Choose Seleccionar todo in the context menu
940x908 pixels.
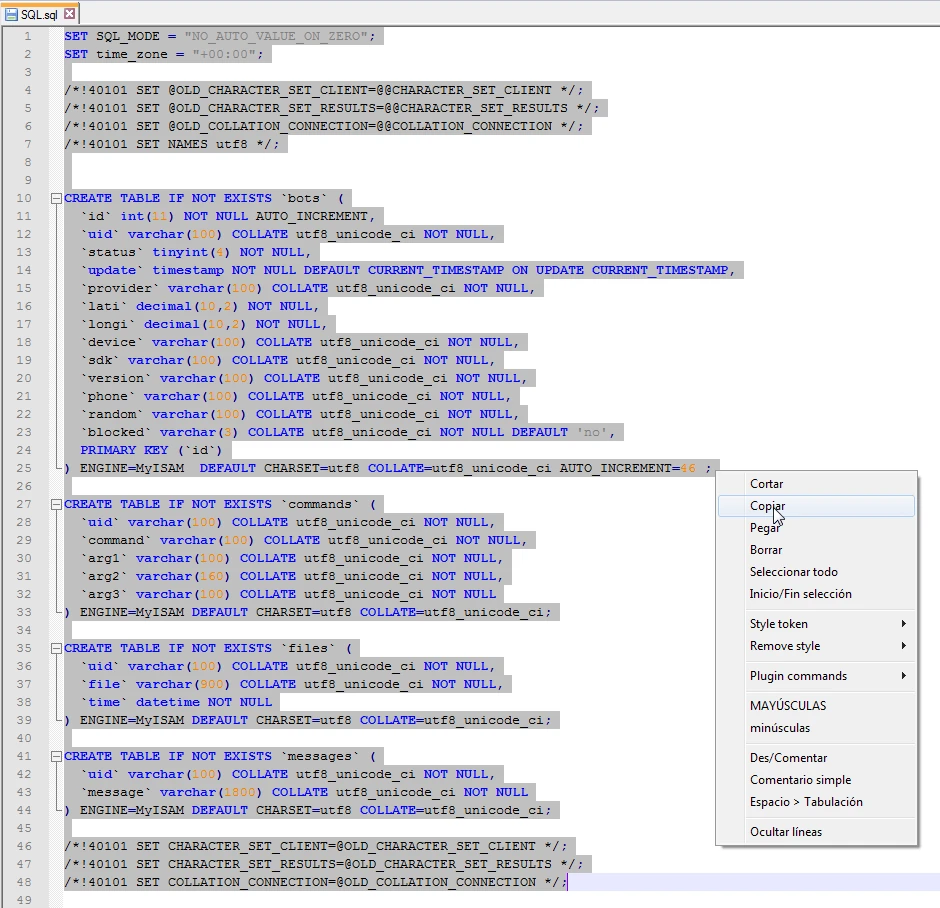click(816, 572)
